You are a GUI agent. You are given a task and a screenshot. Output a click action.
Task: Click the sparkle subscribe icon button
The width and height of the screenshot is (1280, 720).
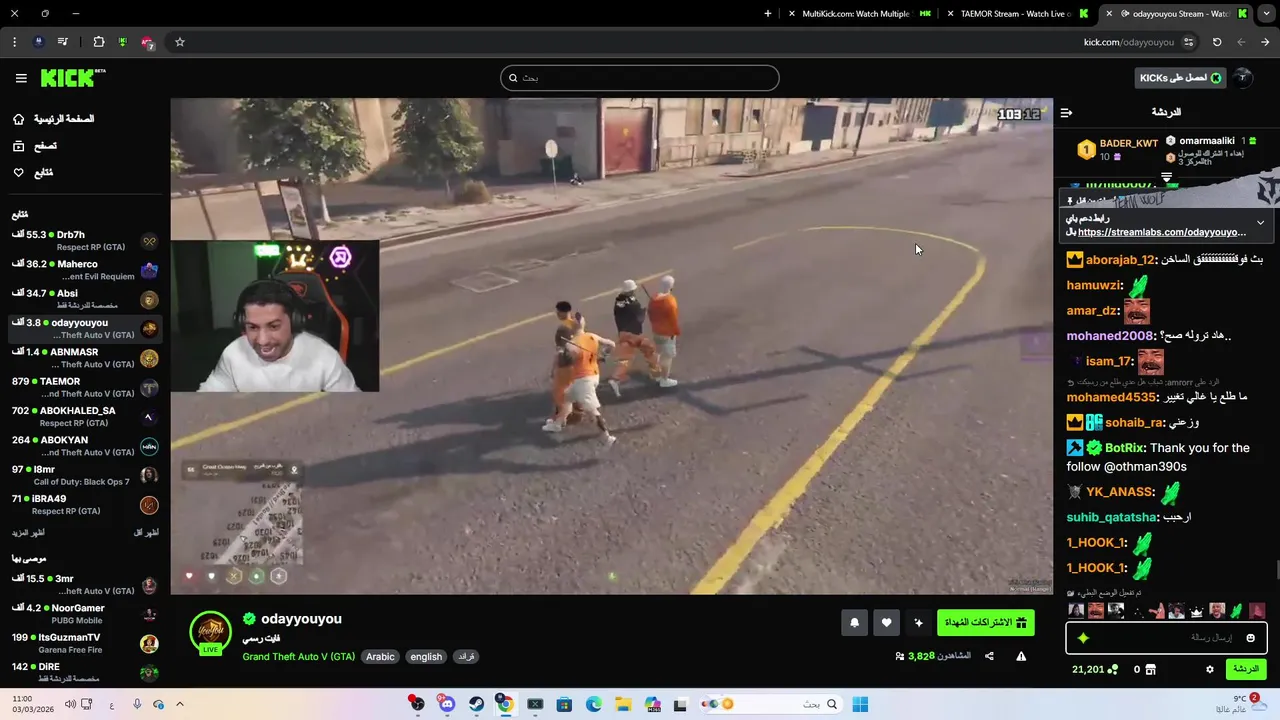coord(918,623)
